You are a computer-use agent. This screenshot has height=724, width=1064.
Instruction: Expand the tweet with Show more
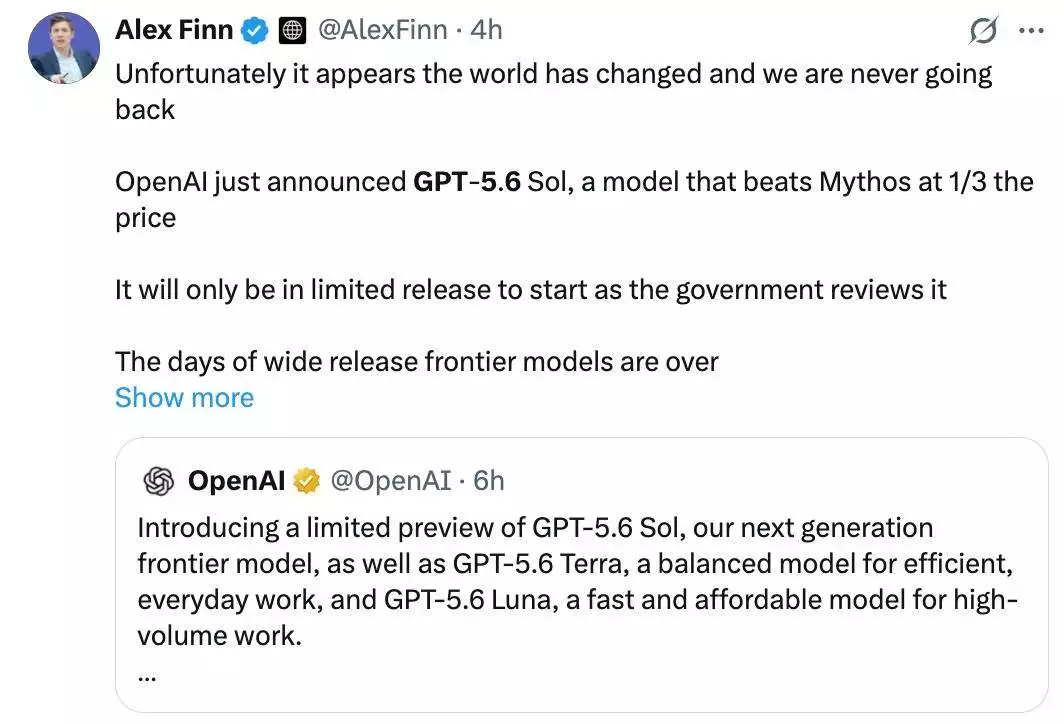pyautogui.click(x=184, y=398)
